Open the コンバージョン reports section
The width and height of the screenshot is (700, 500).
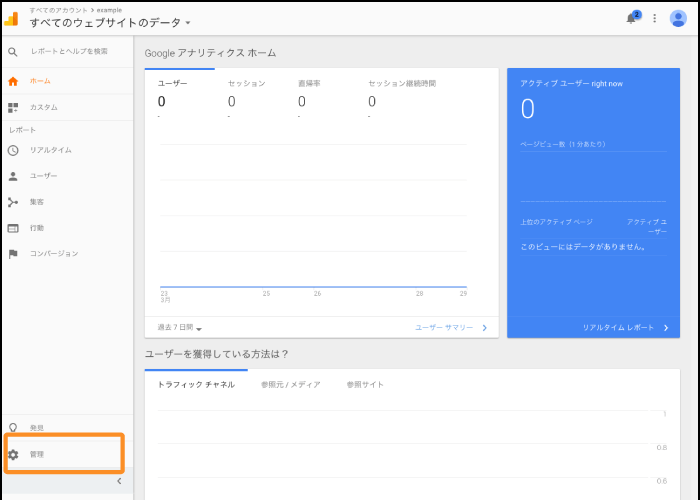pos(67,254)
